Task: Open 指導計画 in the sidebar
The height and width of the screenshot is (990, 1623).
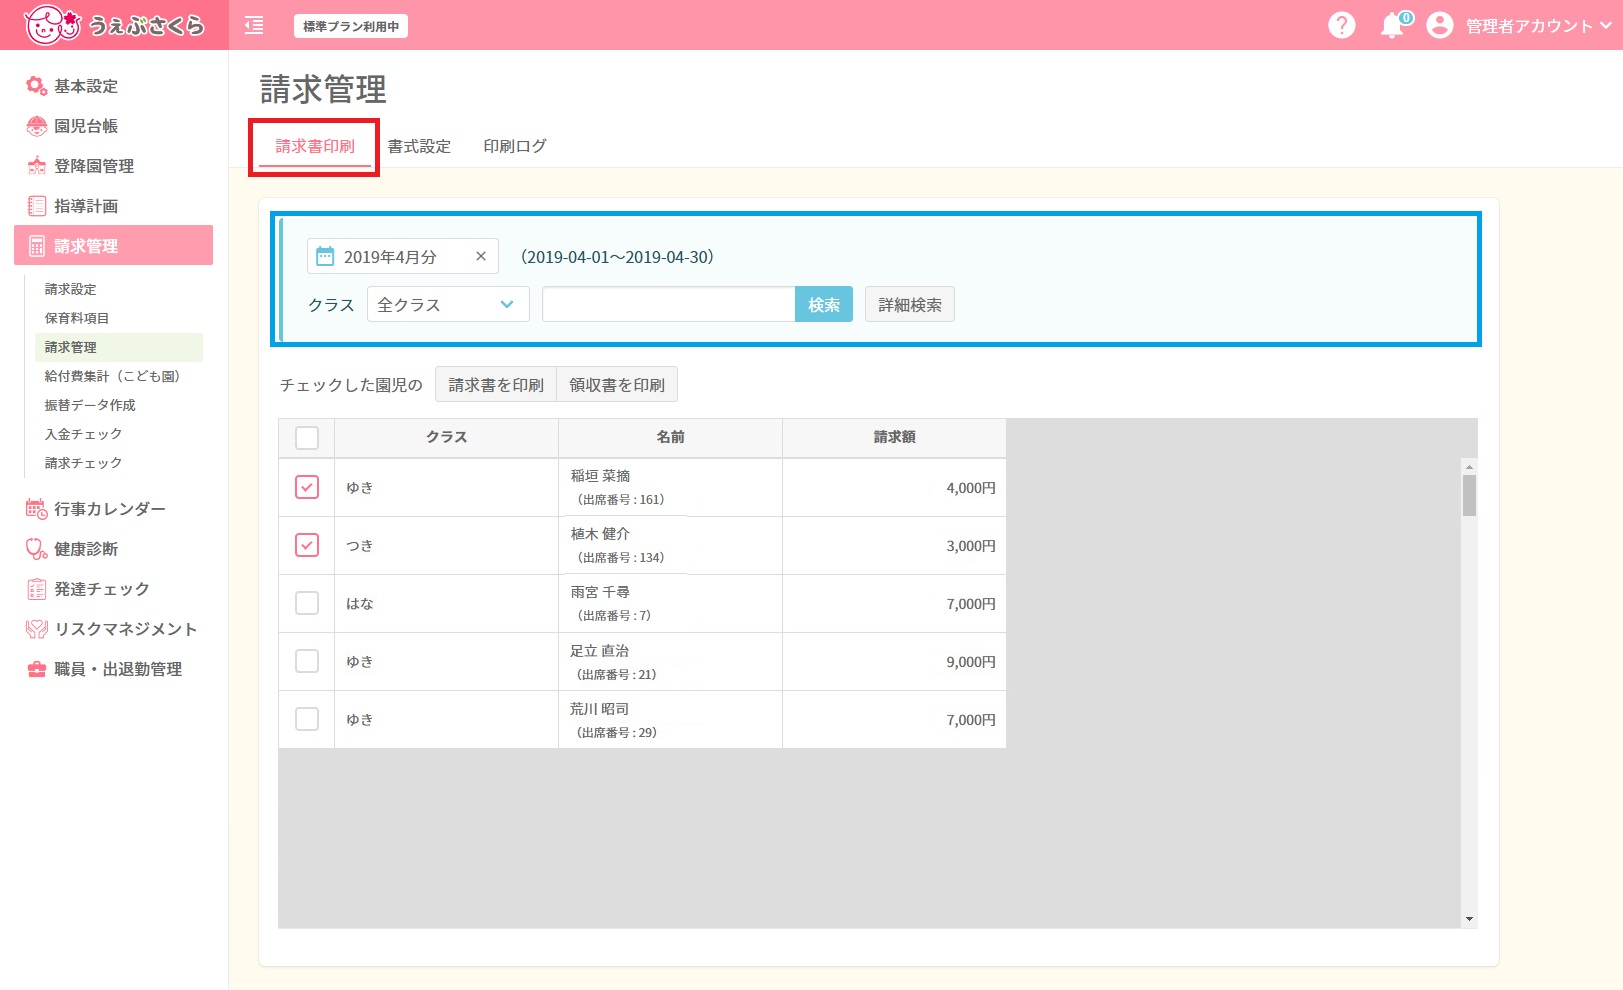Action: [x=86, y=206]
